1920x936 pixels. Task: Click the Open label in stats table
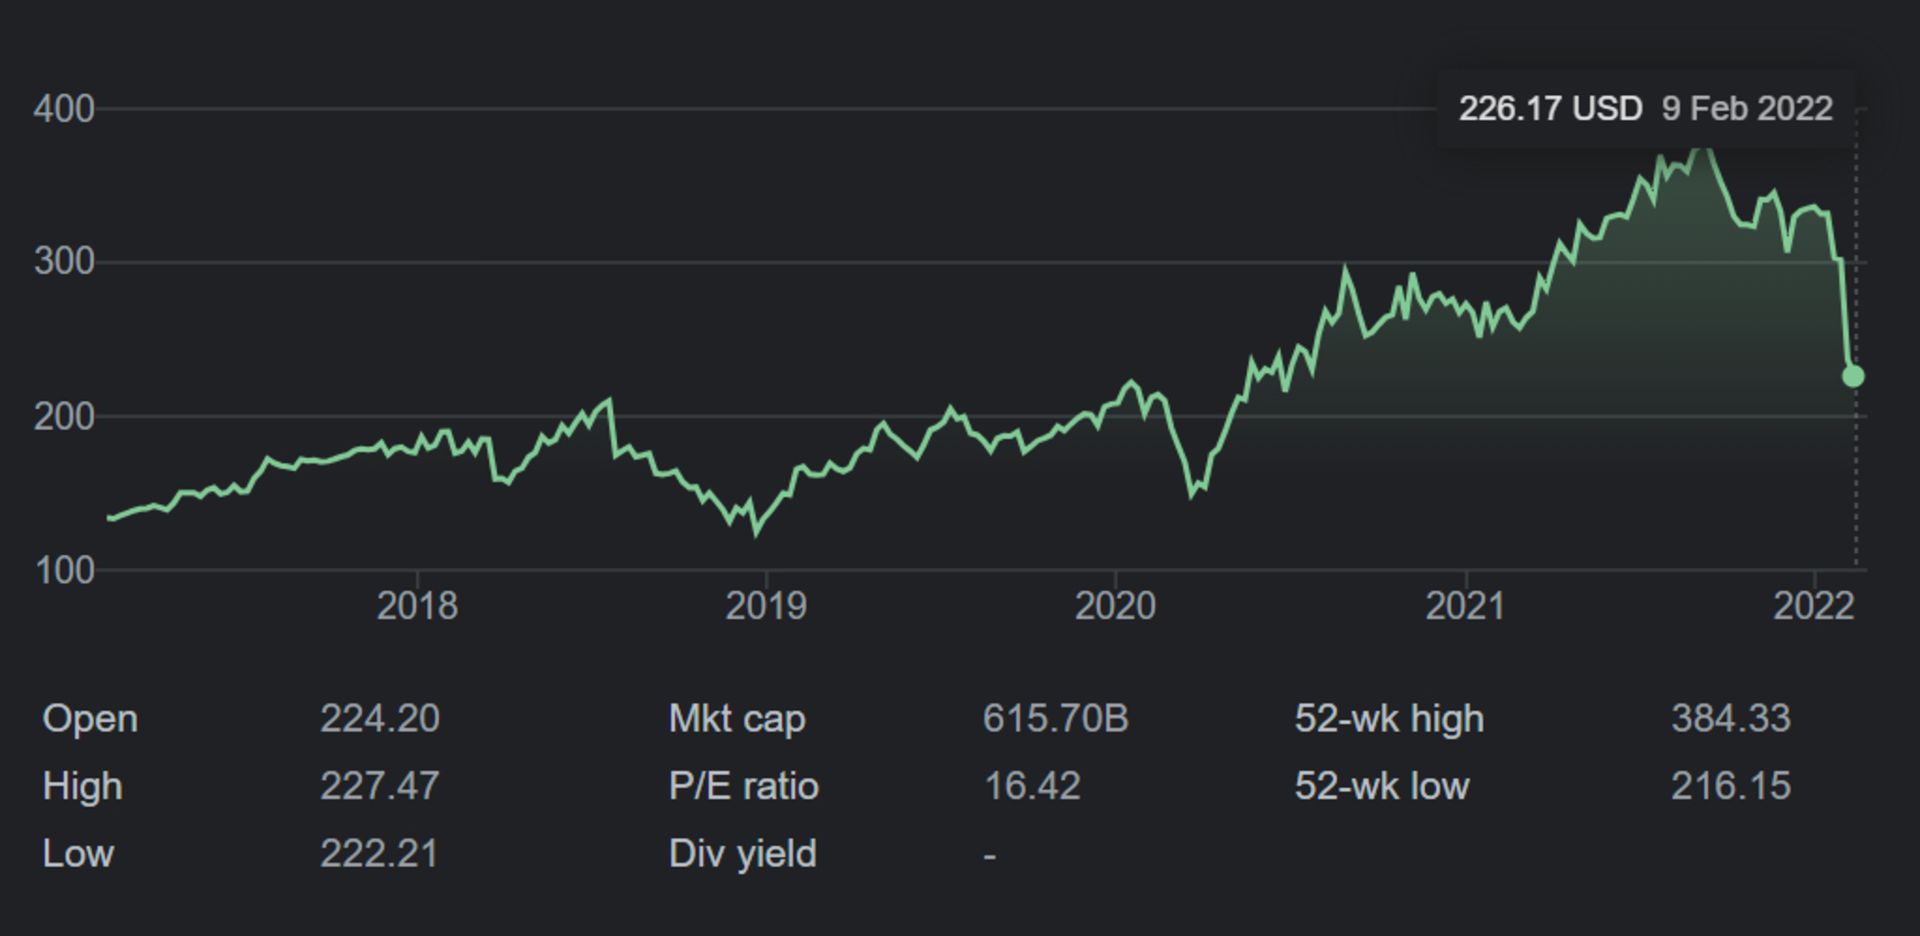tap(90, 719)
